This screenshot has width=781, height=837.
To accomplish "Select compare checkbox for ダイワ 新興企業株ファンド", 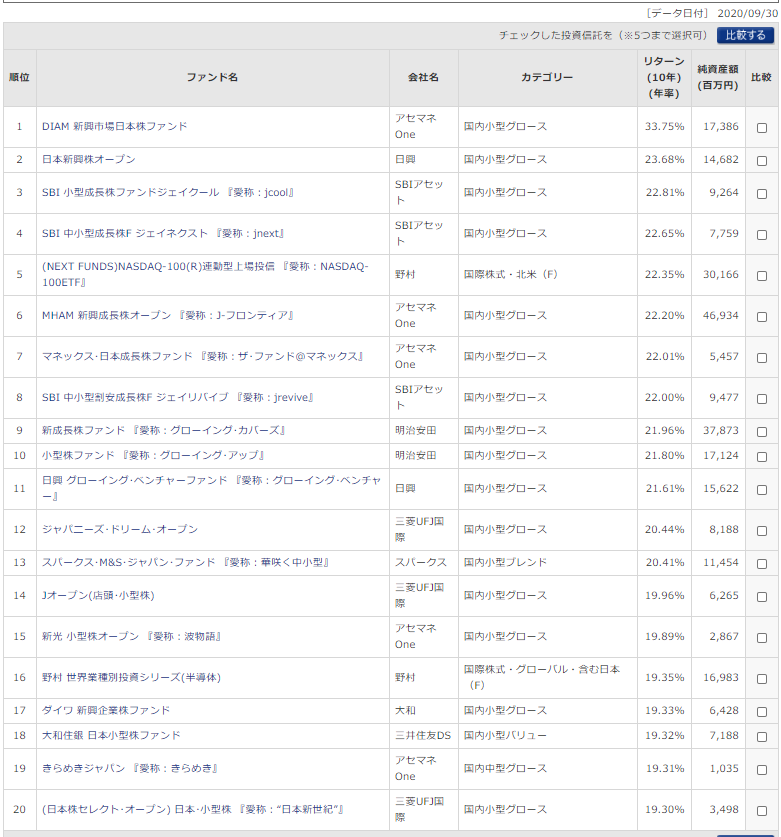I will pyautogui.click(x=762, y=712).
